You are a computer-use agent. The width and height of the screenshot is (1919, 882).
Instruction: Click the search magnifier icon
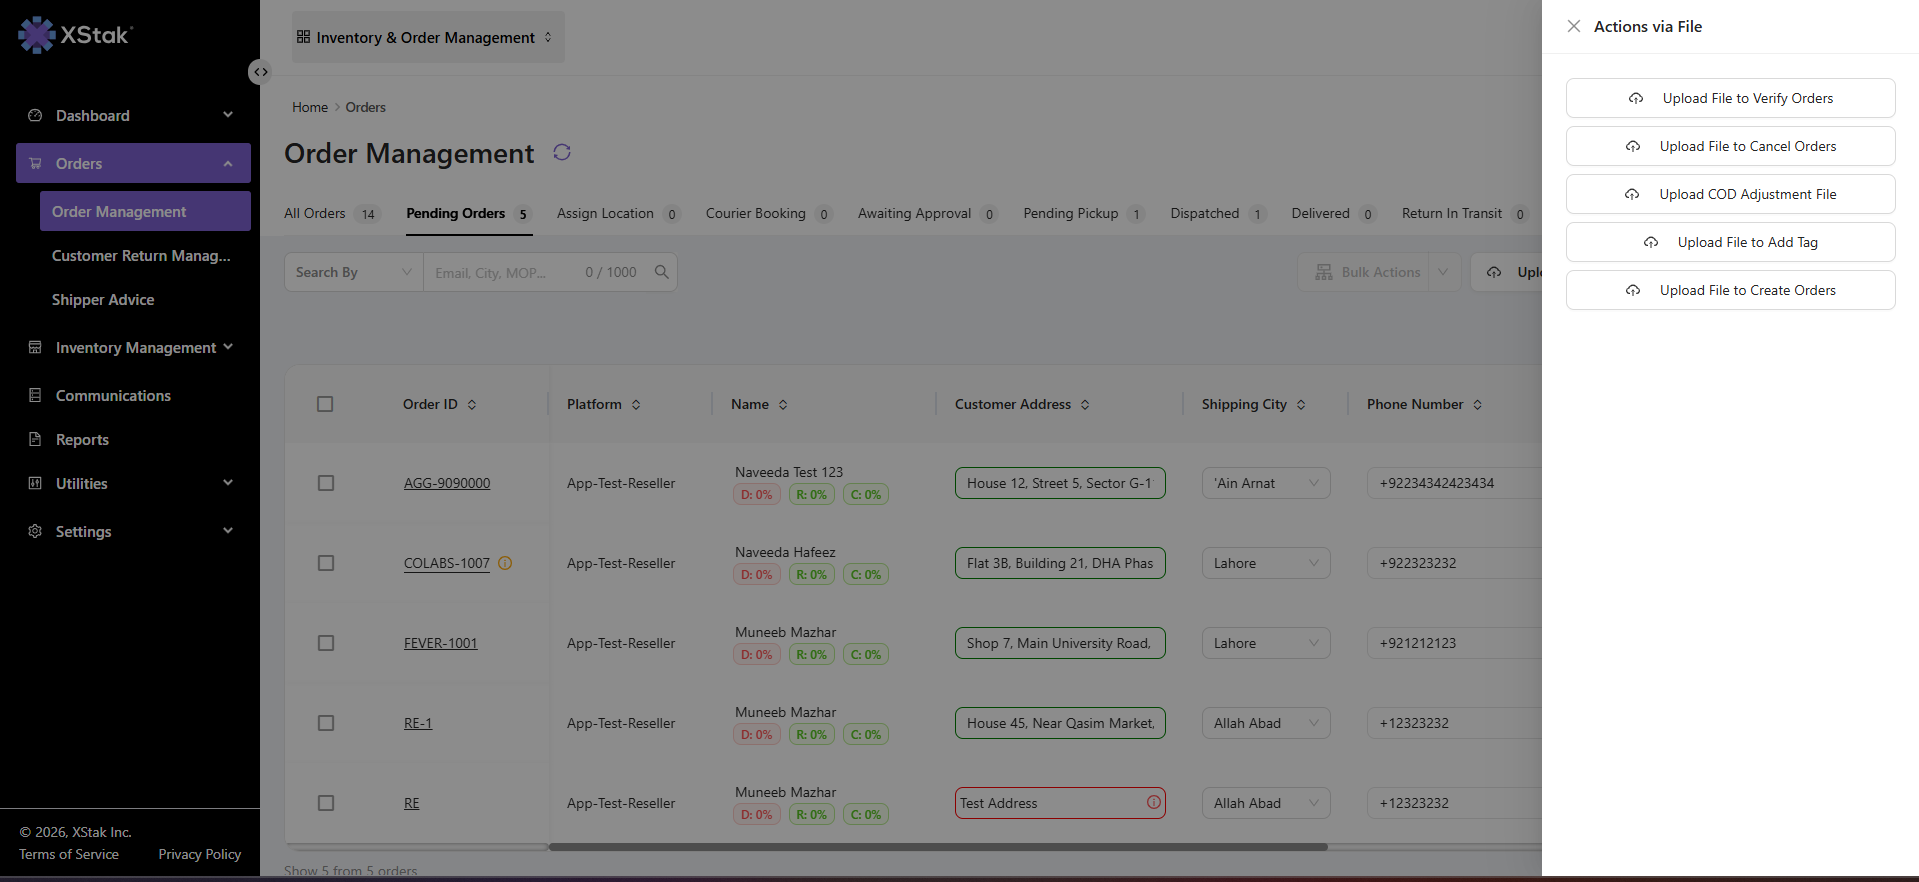(662, 272)
